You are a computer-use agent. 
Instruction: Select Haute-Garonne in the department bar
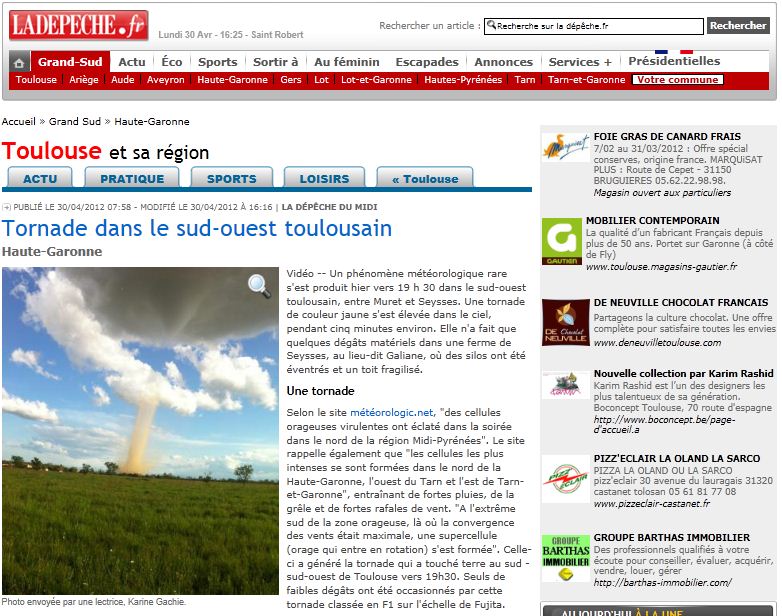pos(233,80)
